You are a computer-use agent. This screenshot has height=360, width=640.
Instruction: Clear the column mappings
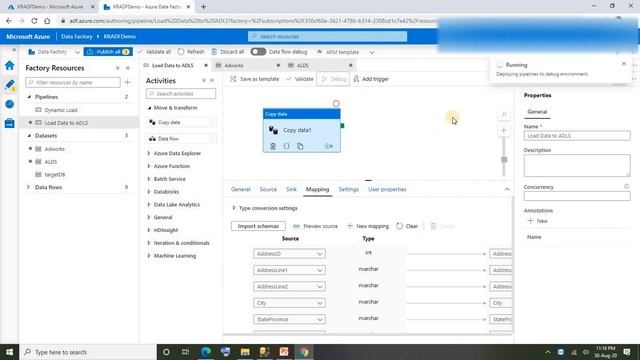click(407, 226)
